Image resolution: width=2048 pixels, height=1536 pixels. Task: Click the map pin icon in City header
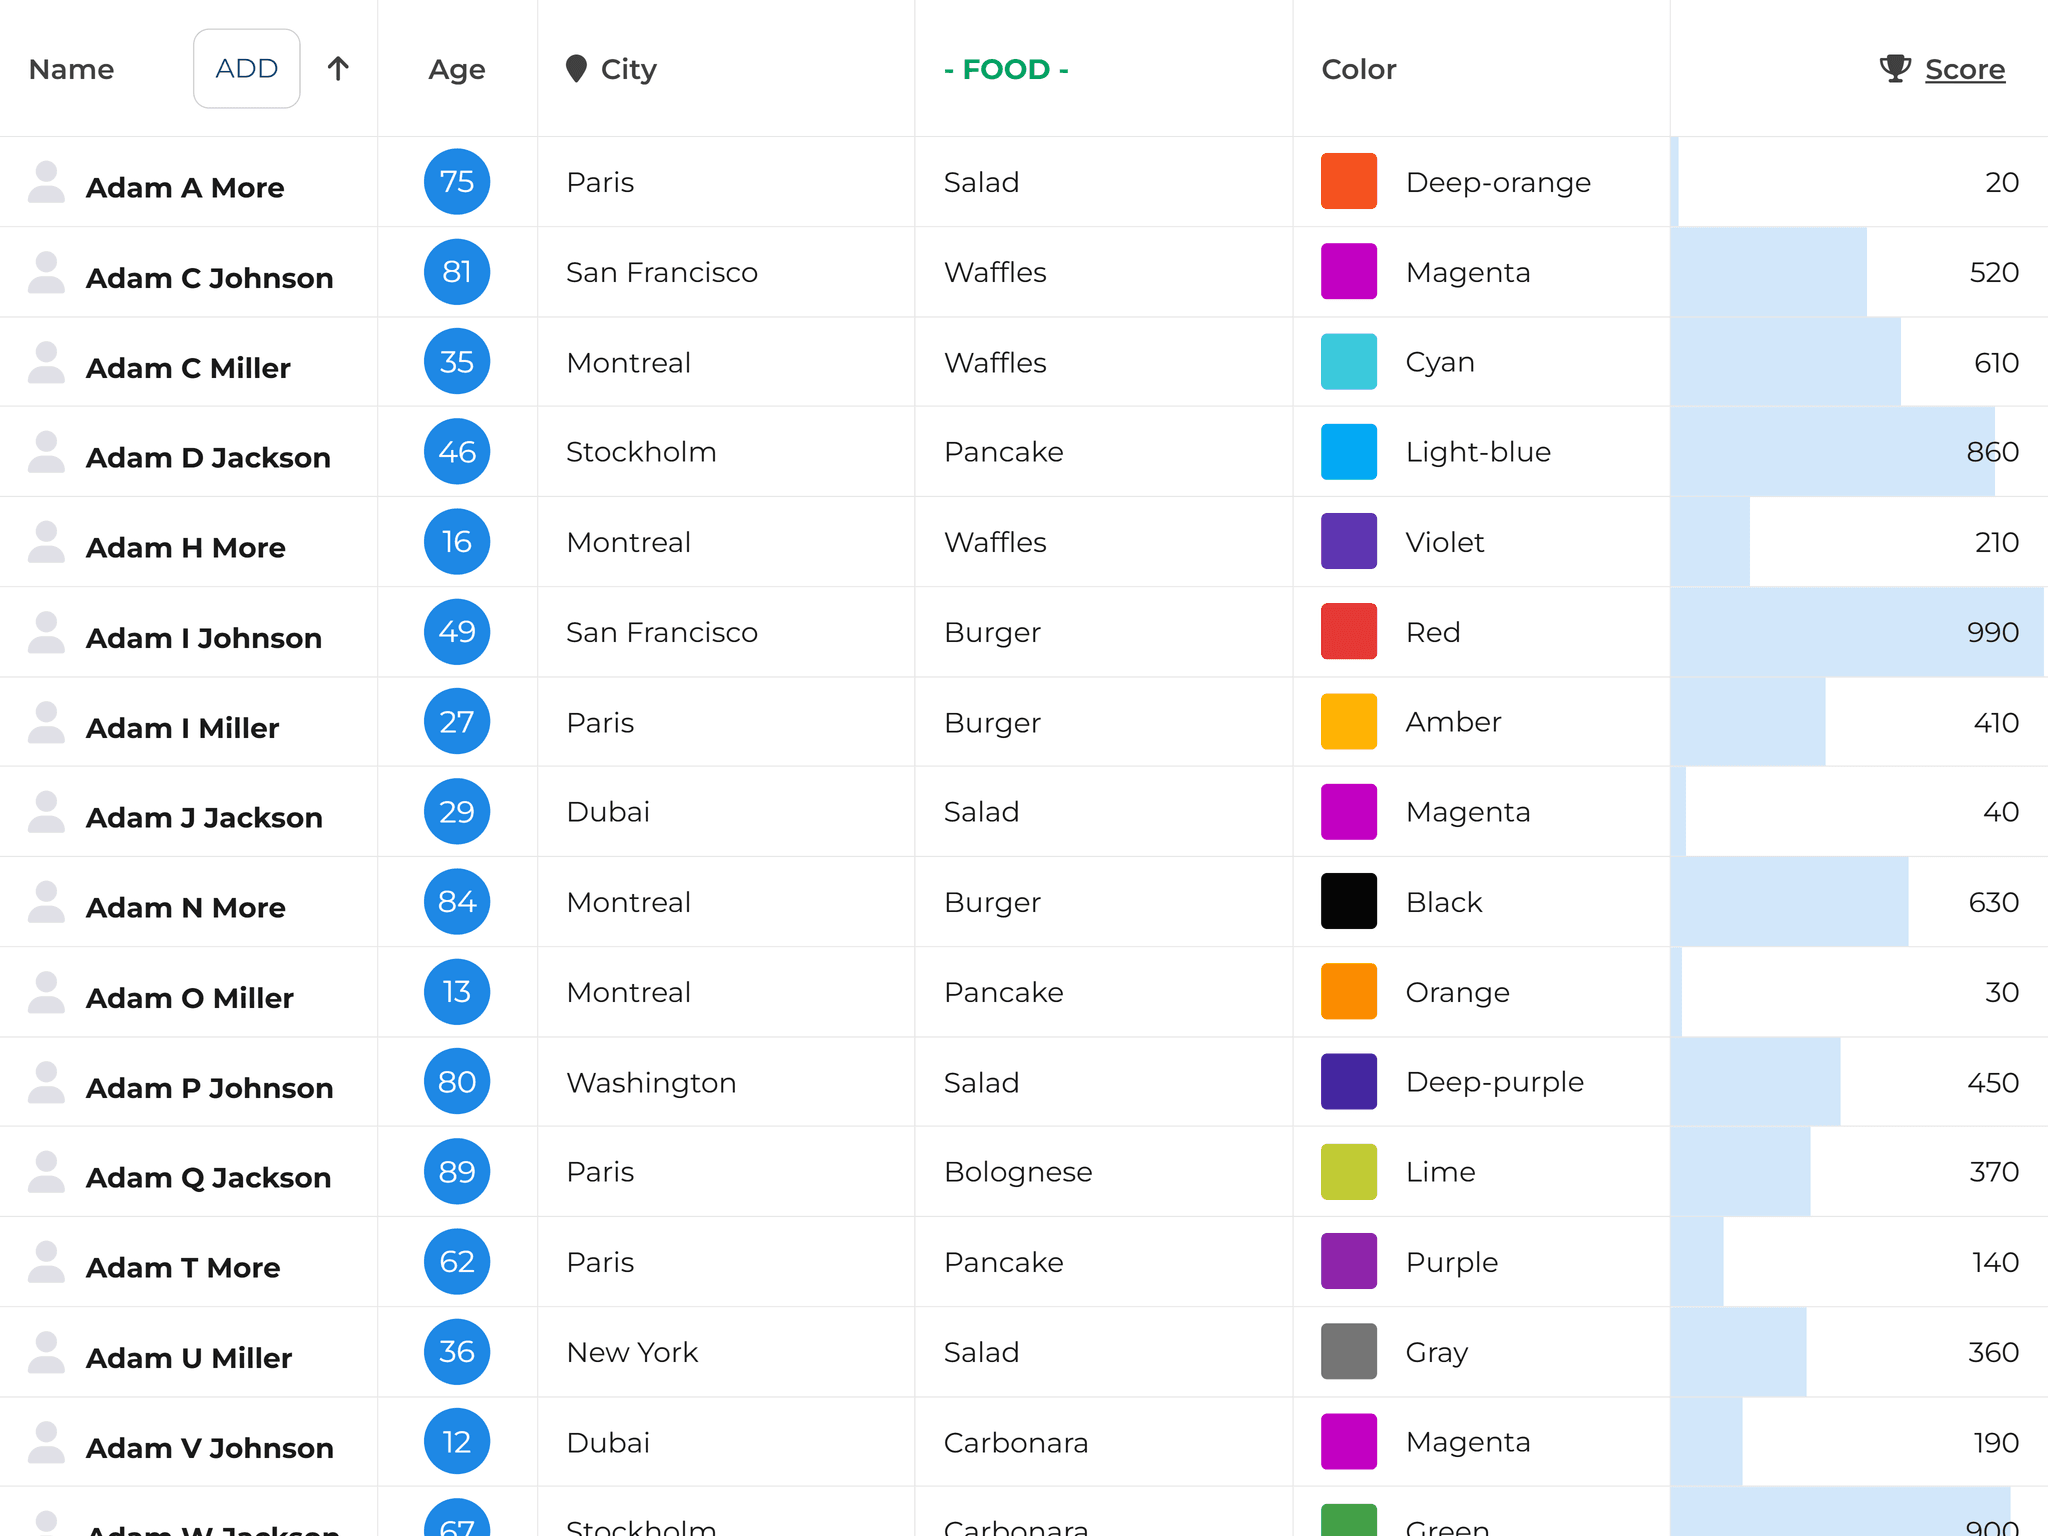point(576,69)
